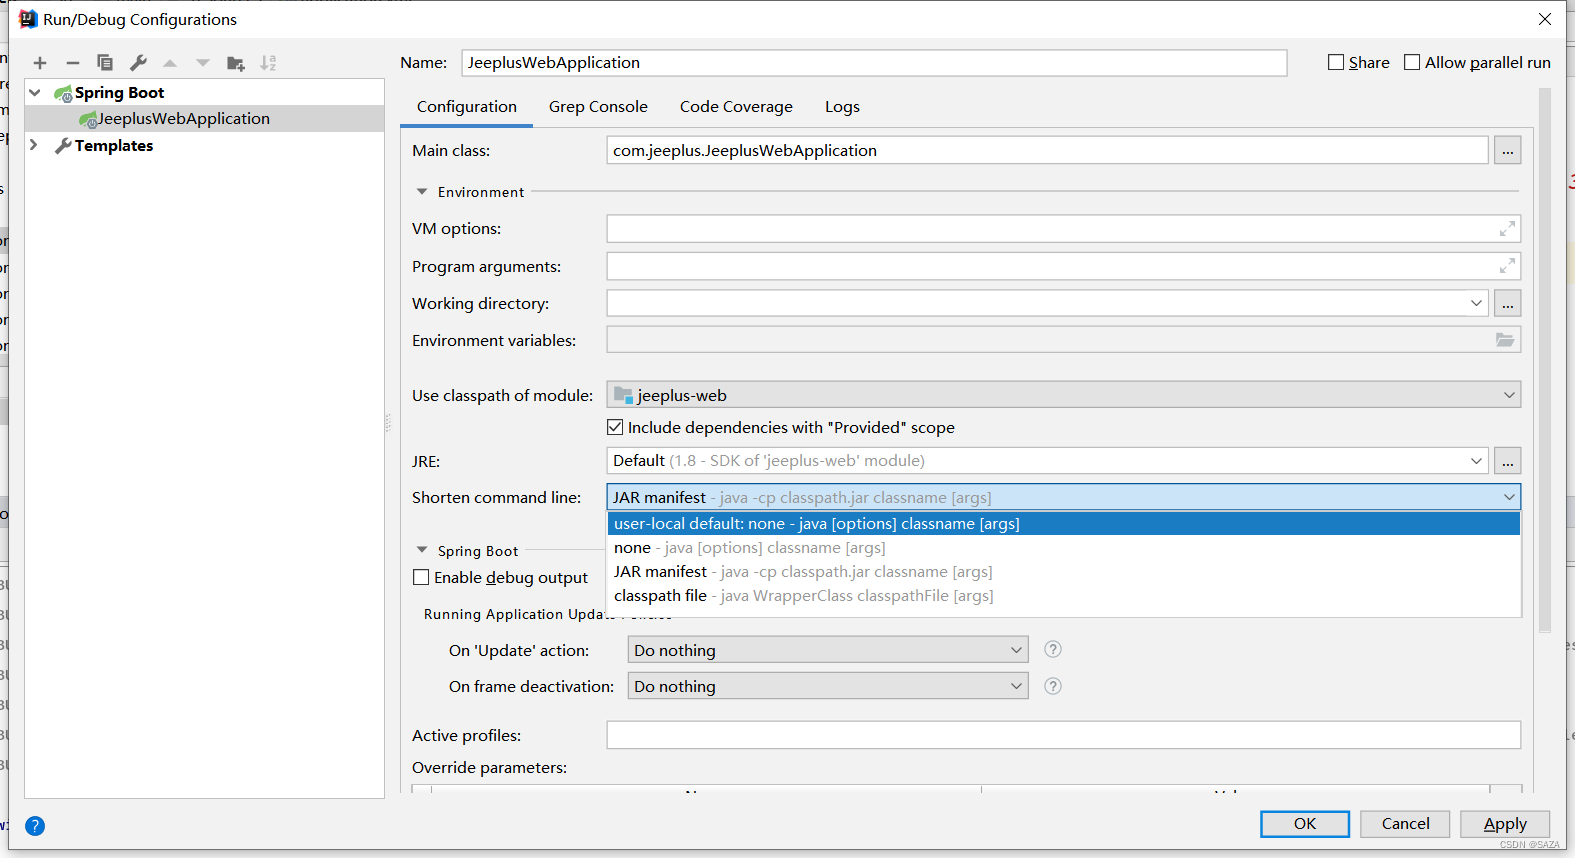
Task: Select classpath file option
Action: pyautogui.click(x=1064, y=595)
